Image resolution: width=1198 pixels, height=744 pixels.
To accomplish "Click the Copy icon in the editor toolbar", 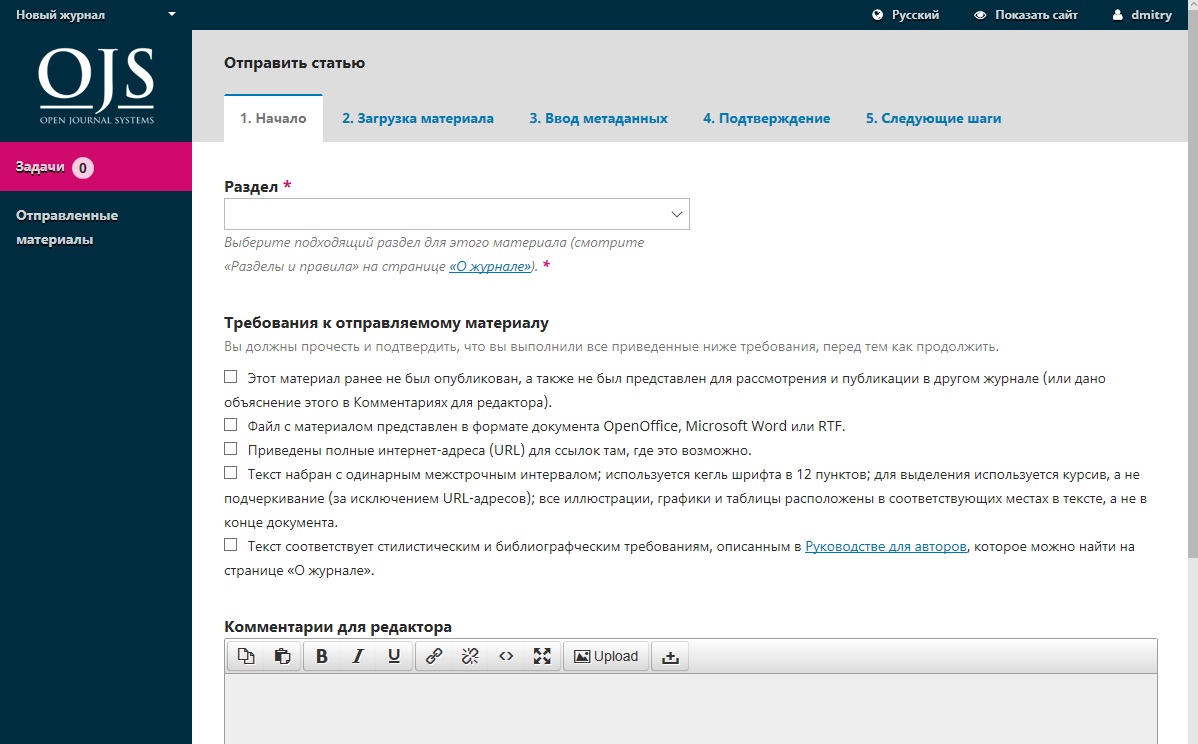I will coord(245,656).
